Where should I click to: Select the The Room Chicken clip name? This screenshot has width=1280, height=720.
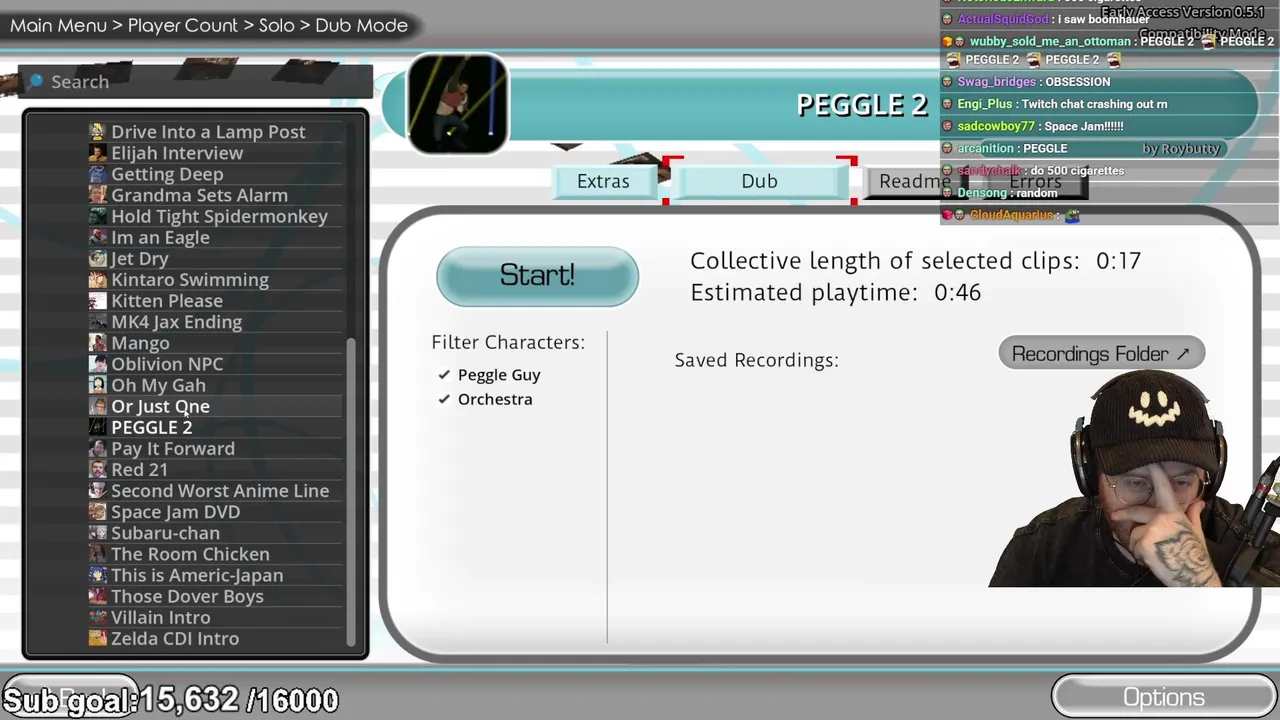pyautogui.click(x=190, y=554)
